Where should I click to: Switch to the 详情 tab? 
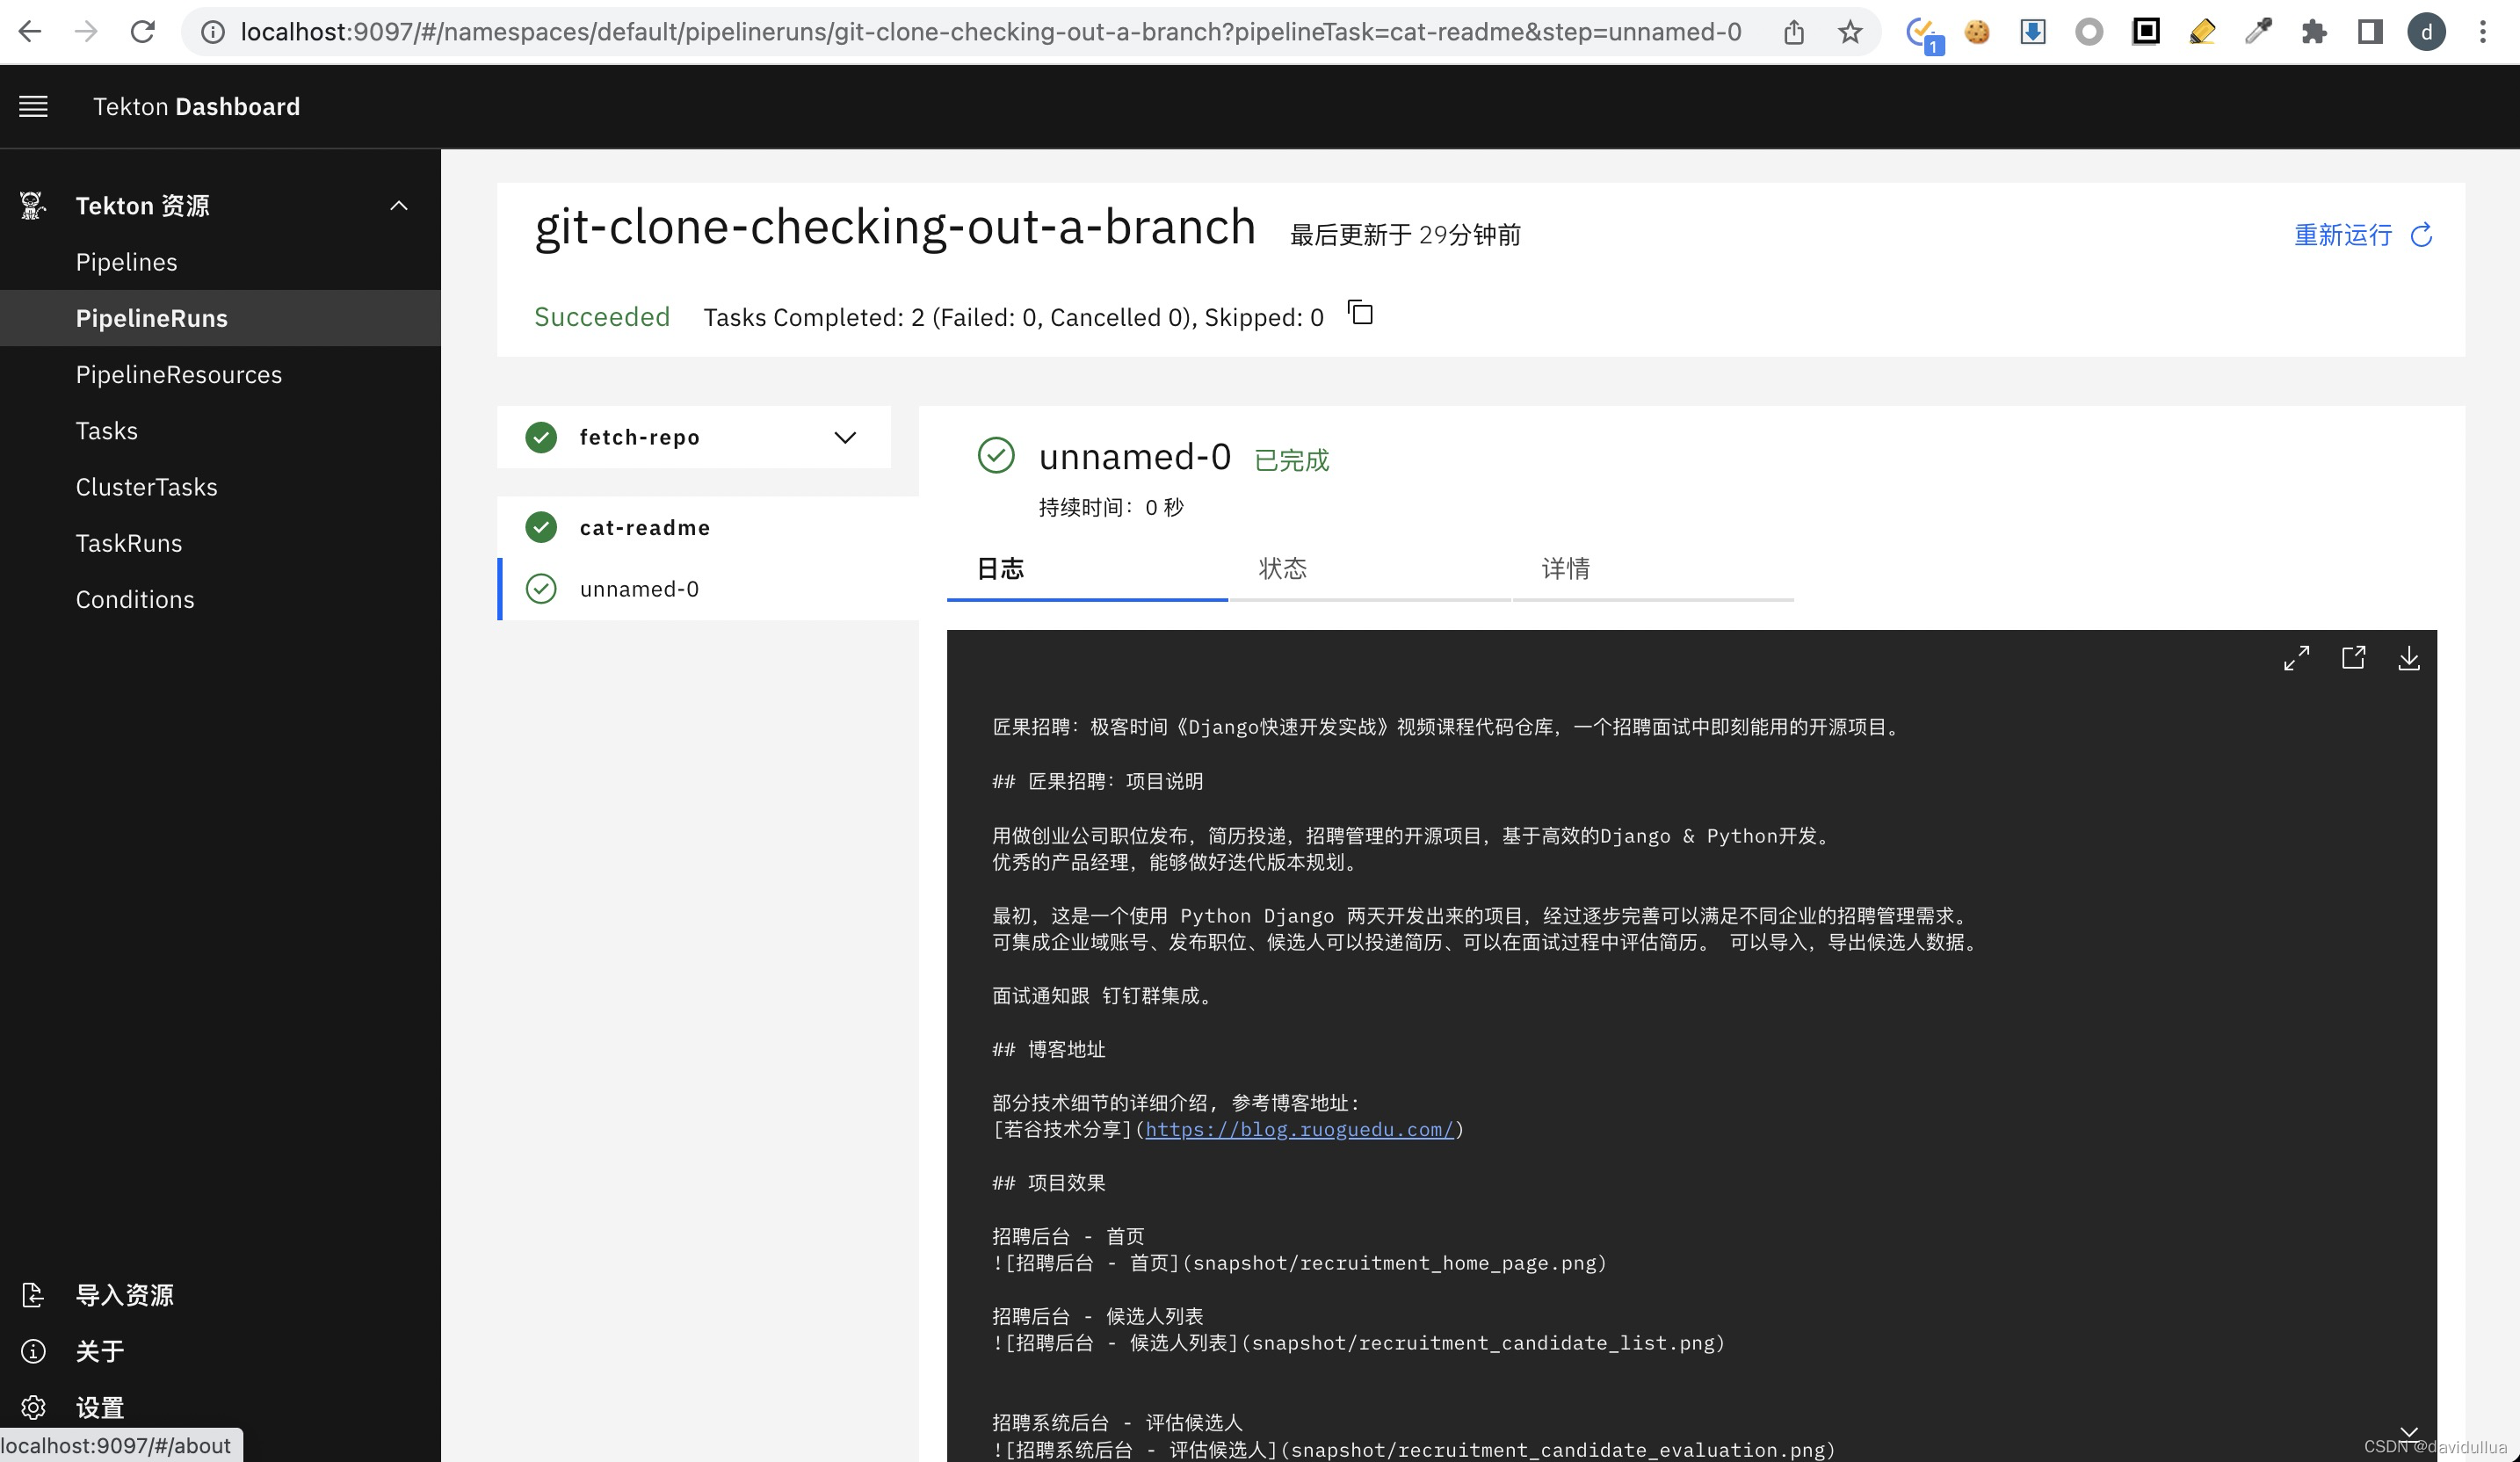(1652, 569)
